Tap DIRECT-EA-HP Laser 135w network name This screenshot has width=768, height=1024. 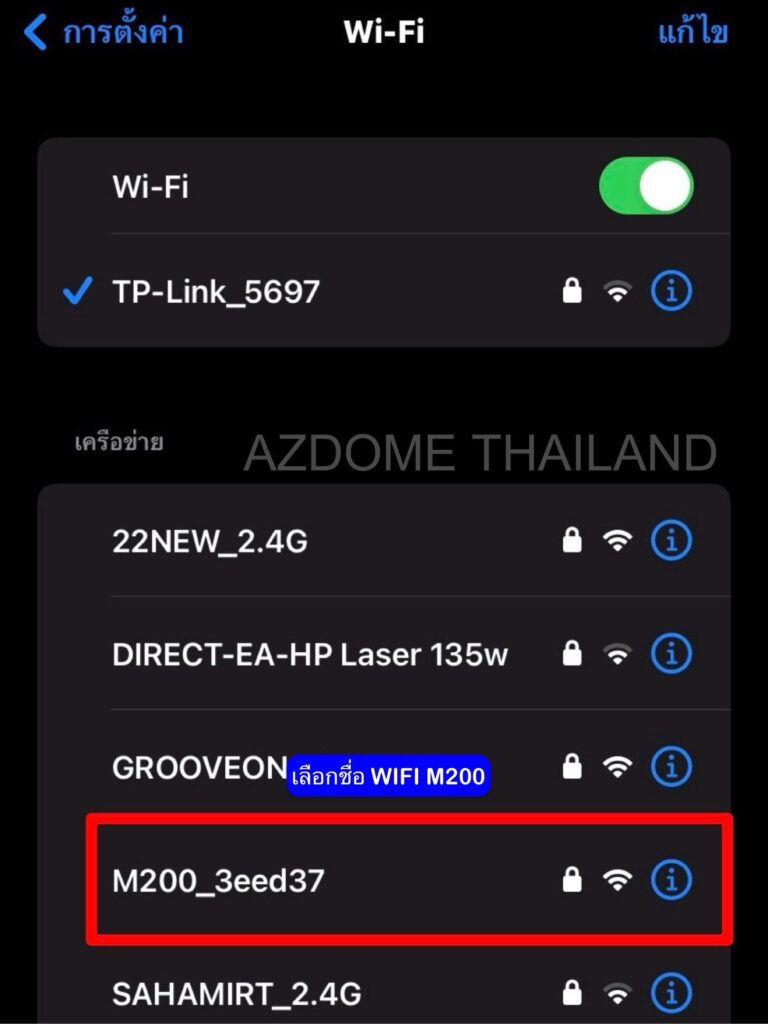pyautogui.click(x=310, y=654)
